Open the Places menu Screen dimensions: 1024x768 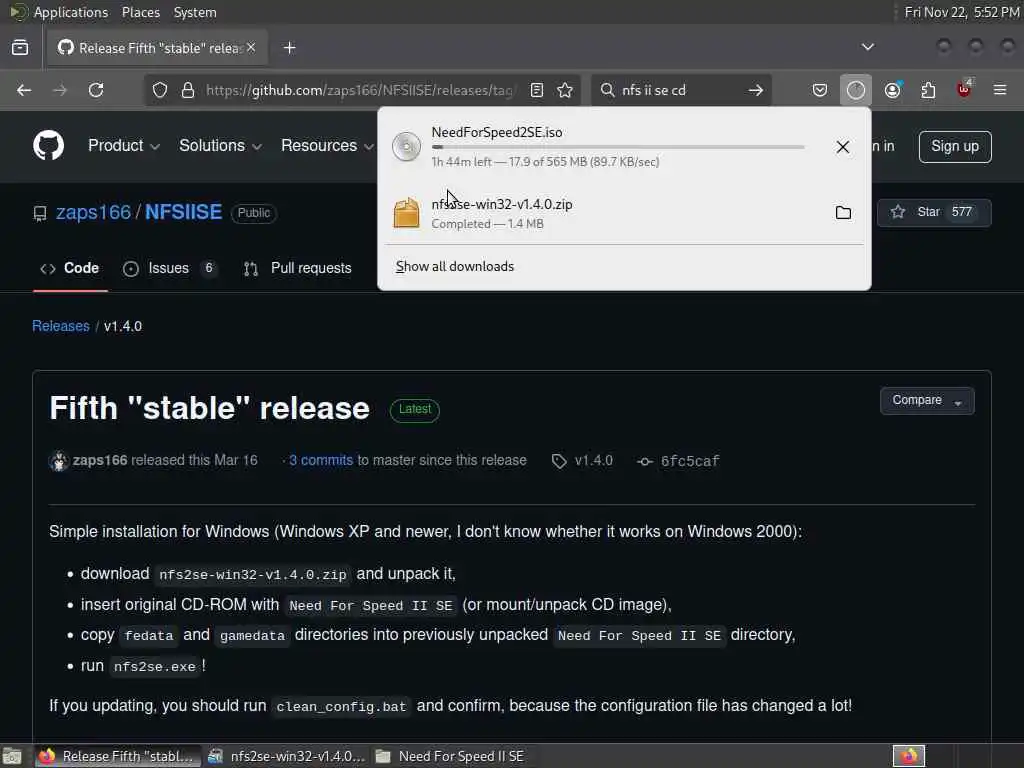[141, 12]
